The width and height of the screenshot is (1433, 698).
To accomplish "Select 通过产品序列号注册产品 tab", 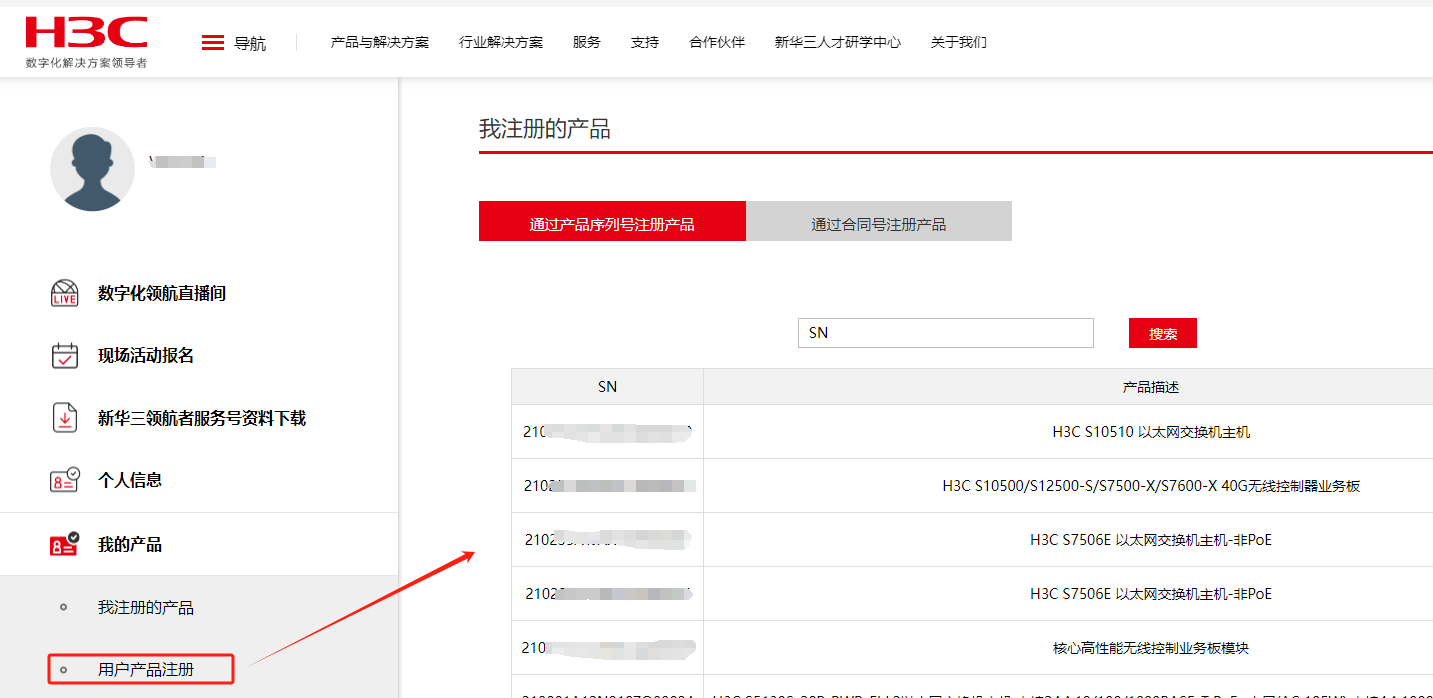I will [x=612, y=221].
